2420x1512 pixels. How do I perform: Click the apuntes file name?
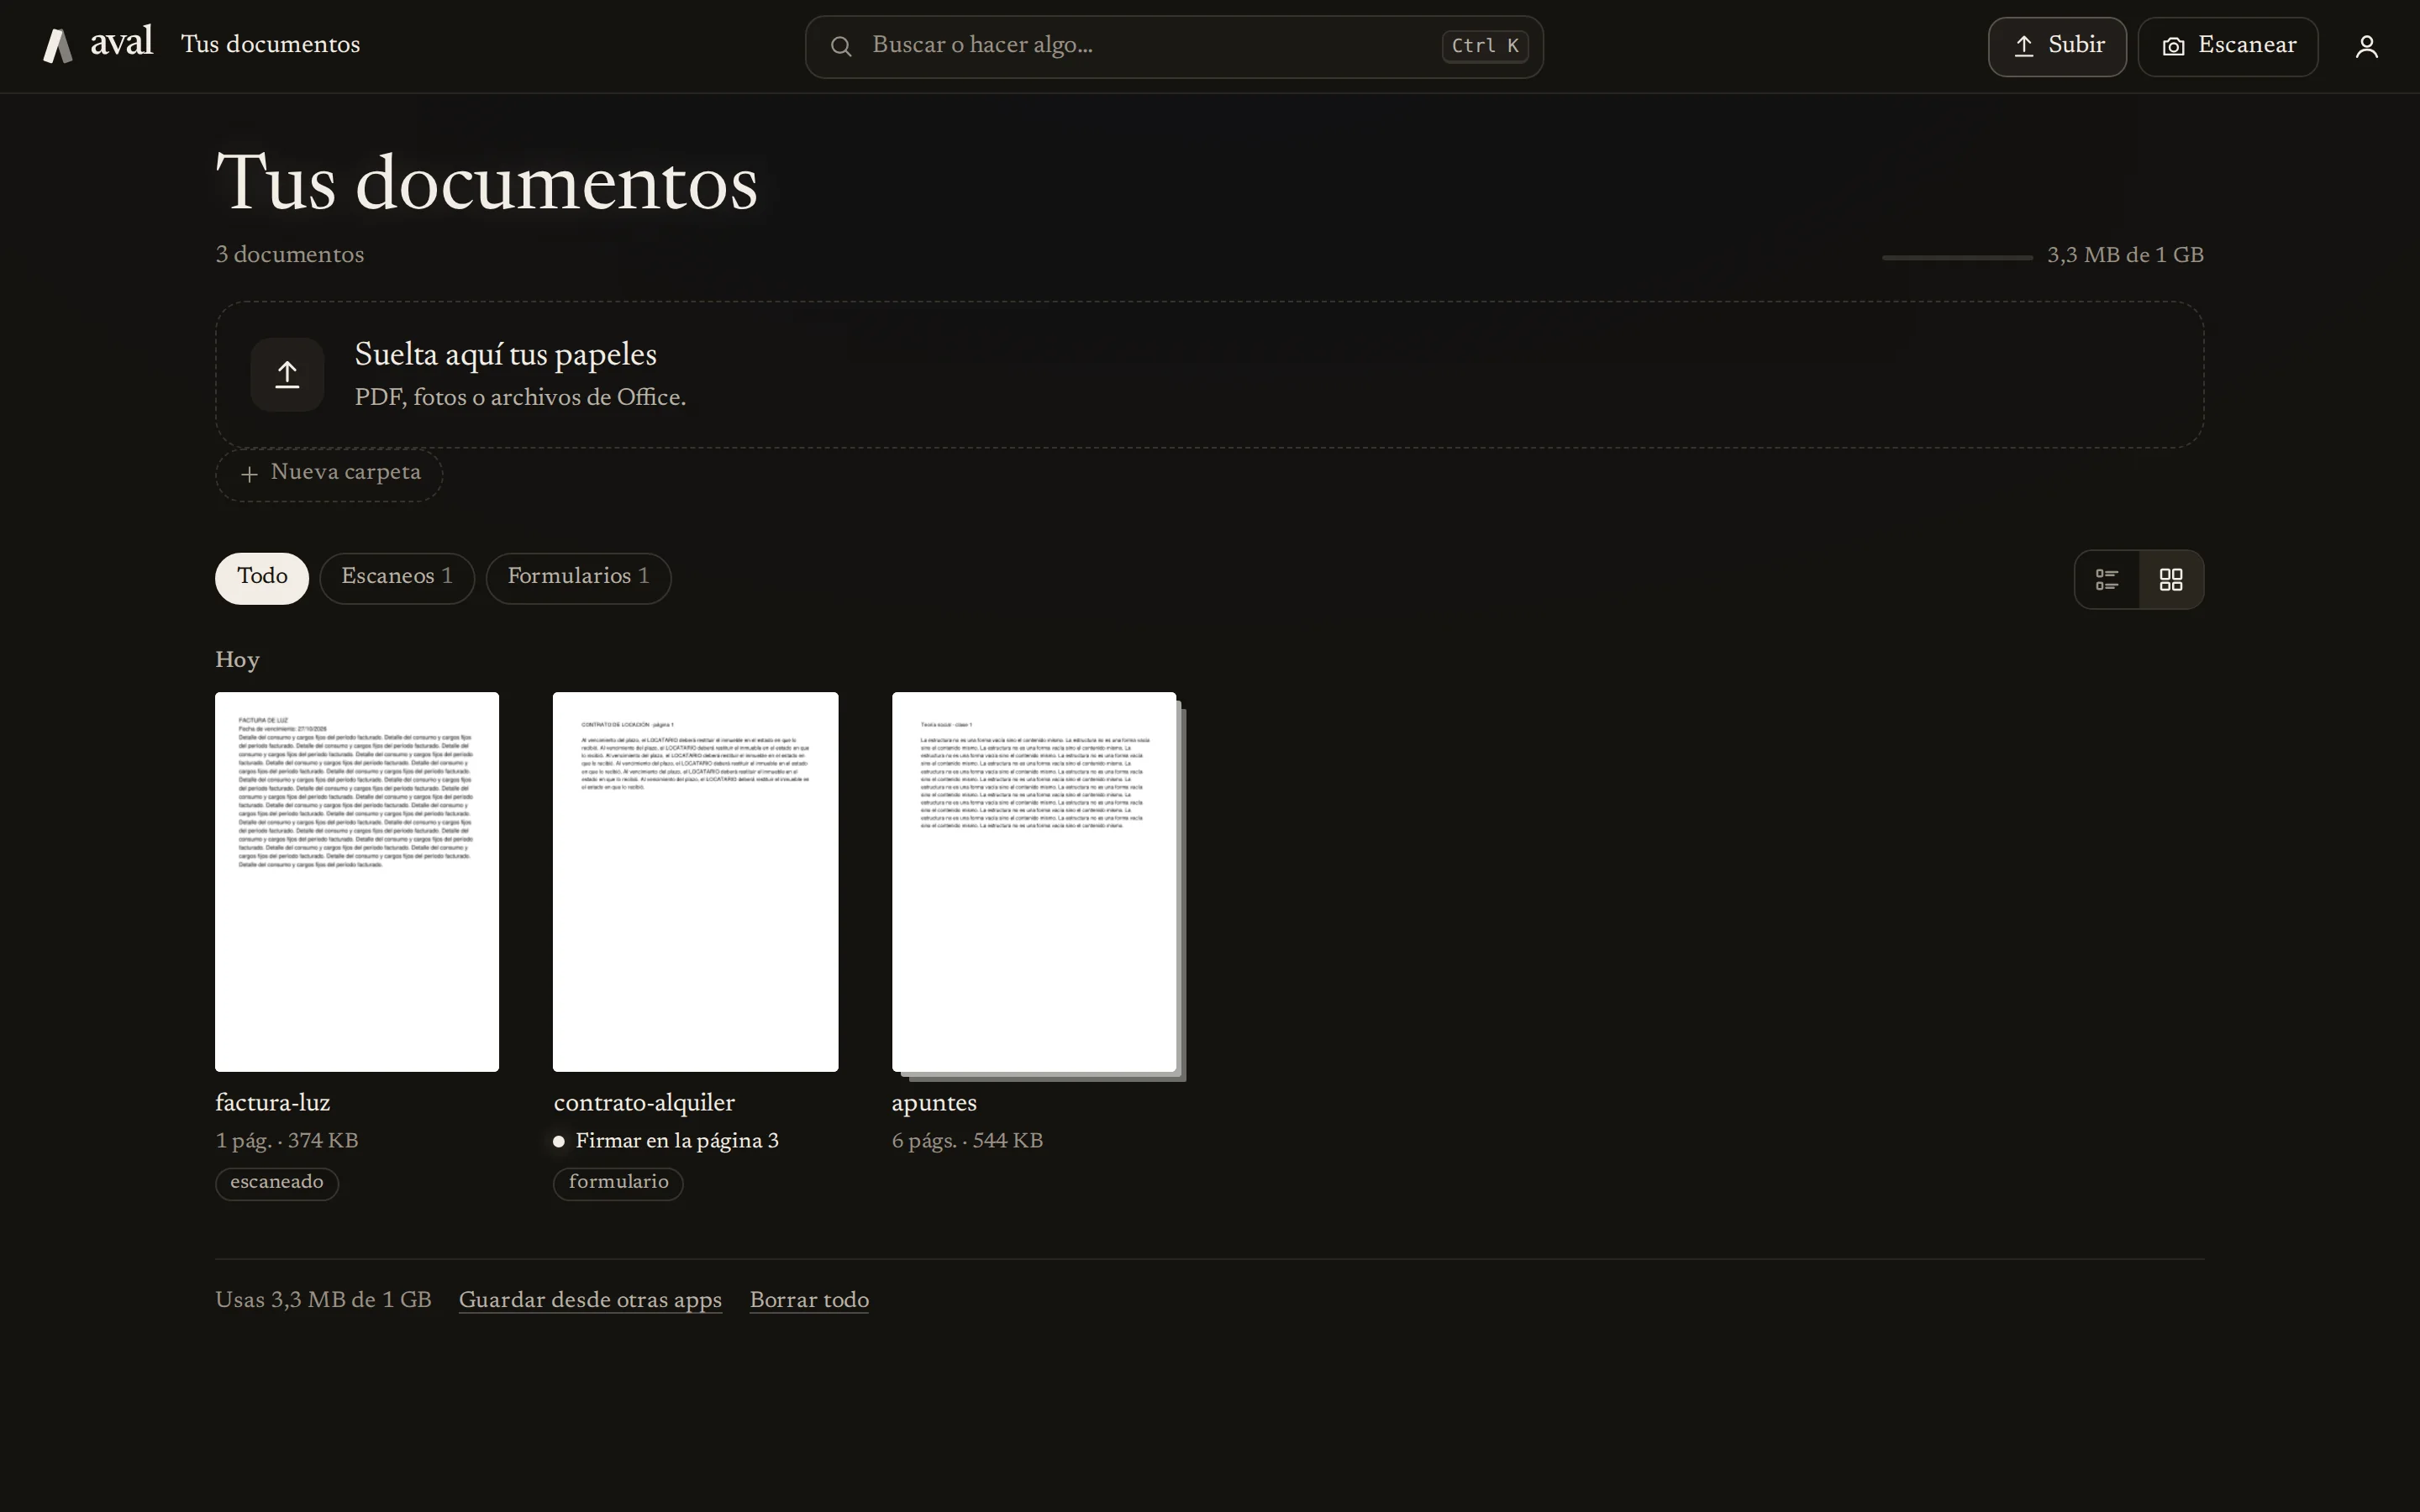pyautogui.click(x=934, y=1104)
